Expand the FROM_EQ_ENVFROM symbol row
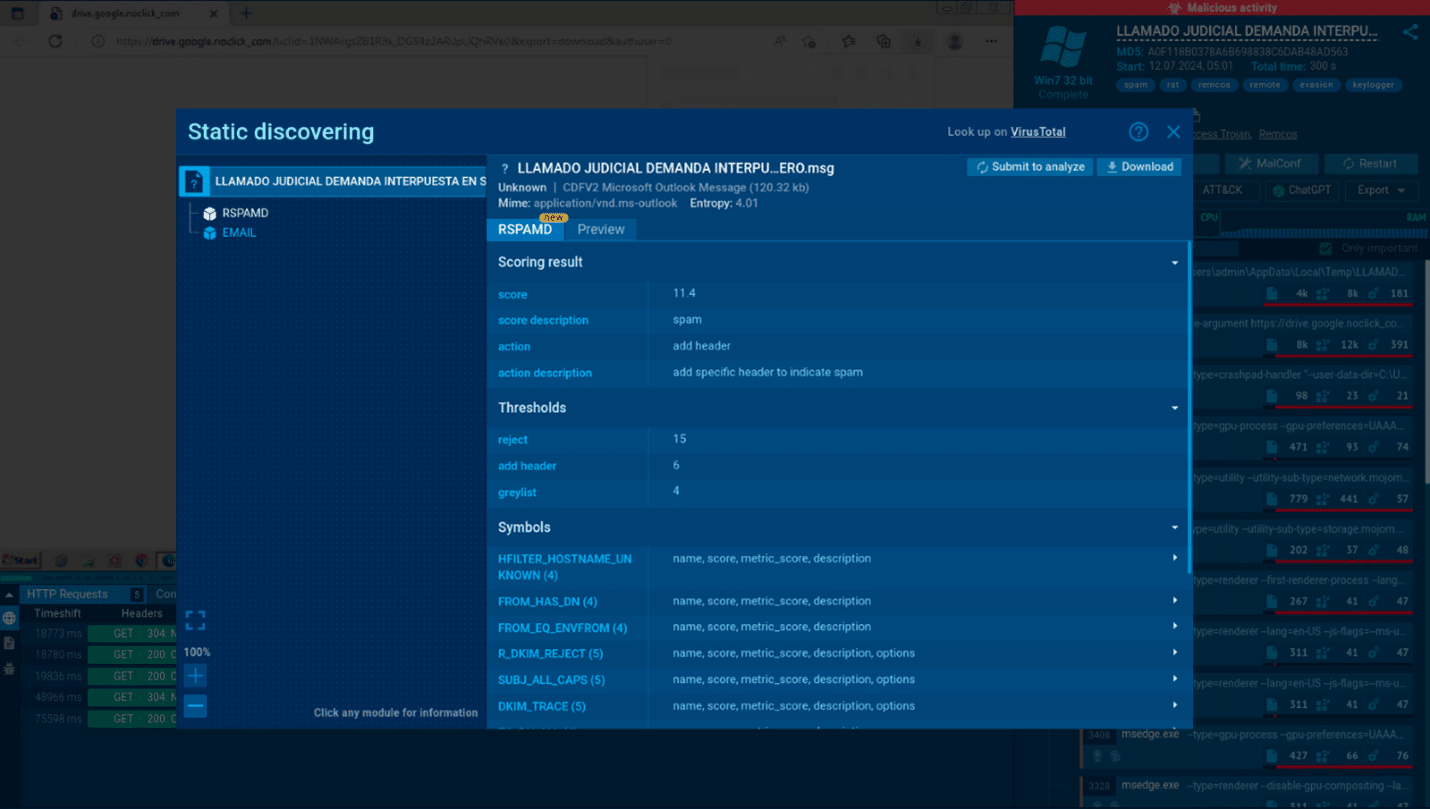1430x809 pixels. click(1175, 627)
